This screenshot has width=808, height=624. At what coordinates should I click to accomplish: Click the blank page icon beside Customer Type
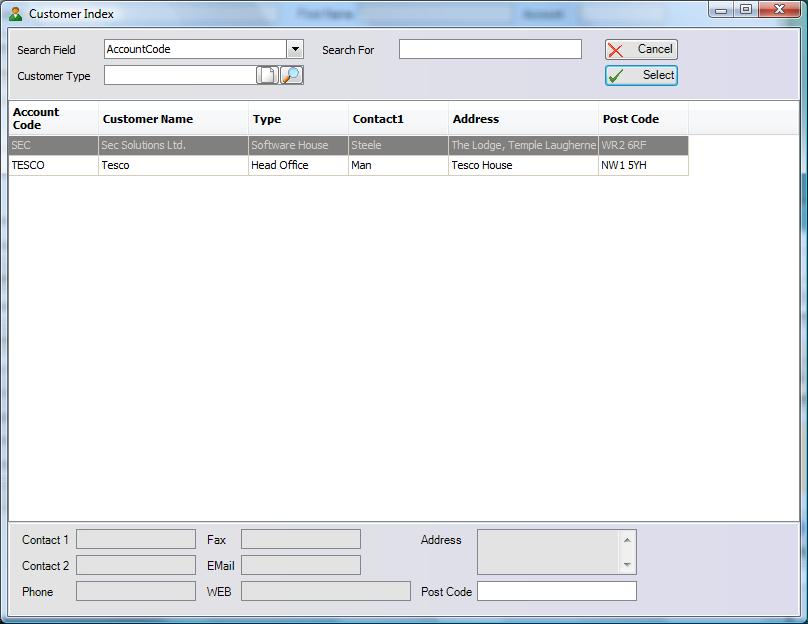click(x=267, y=75)
